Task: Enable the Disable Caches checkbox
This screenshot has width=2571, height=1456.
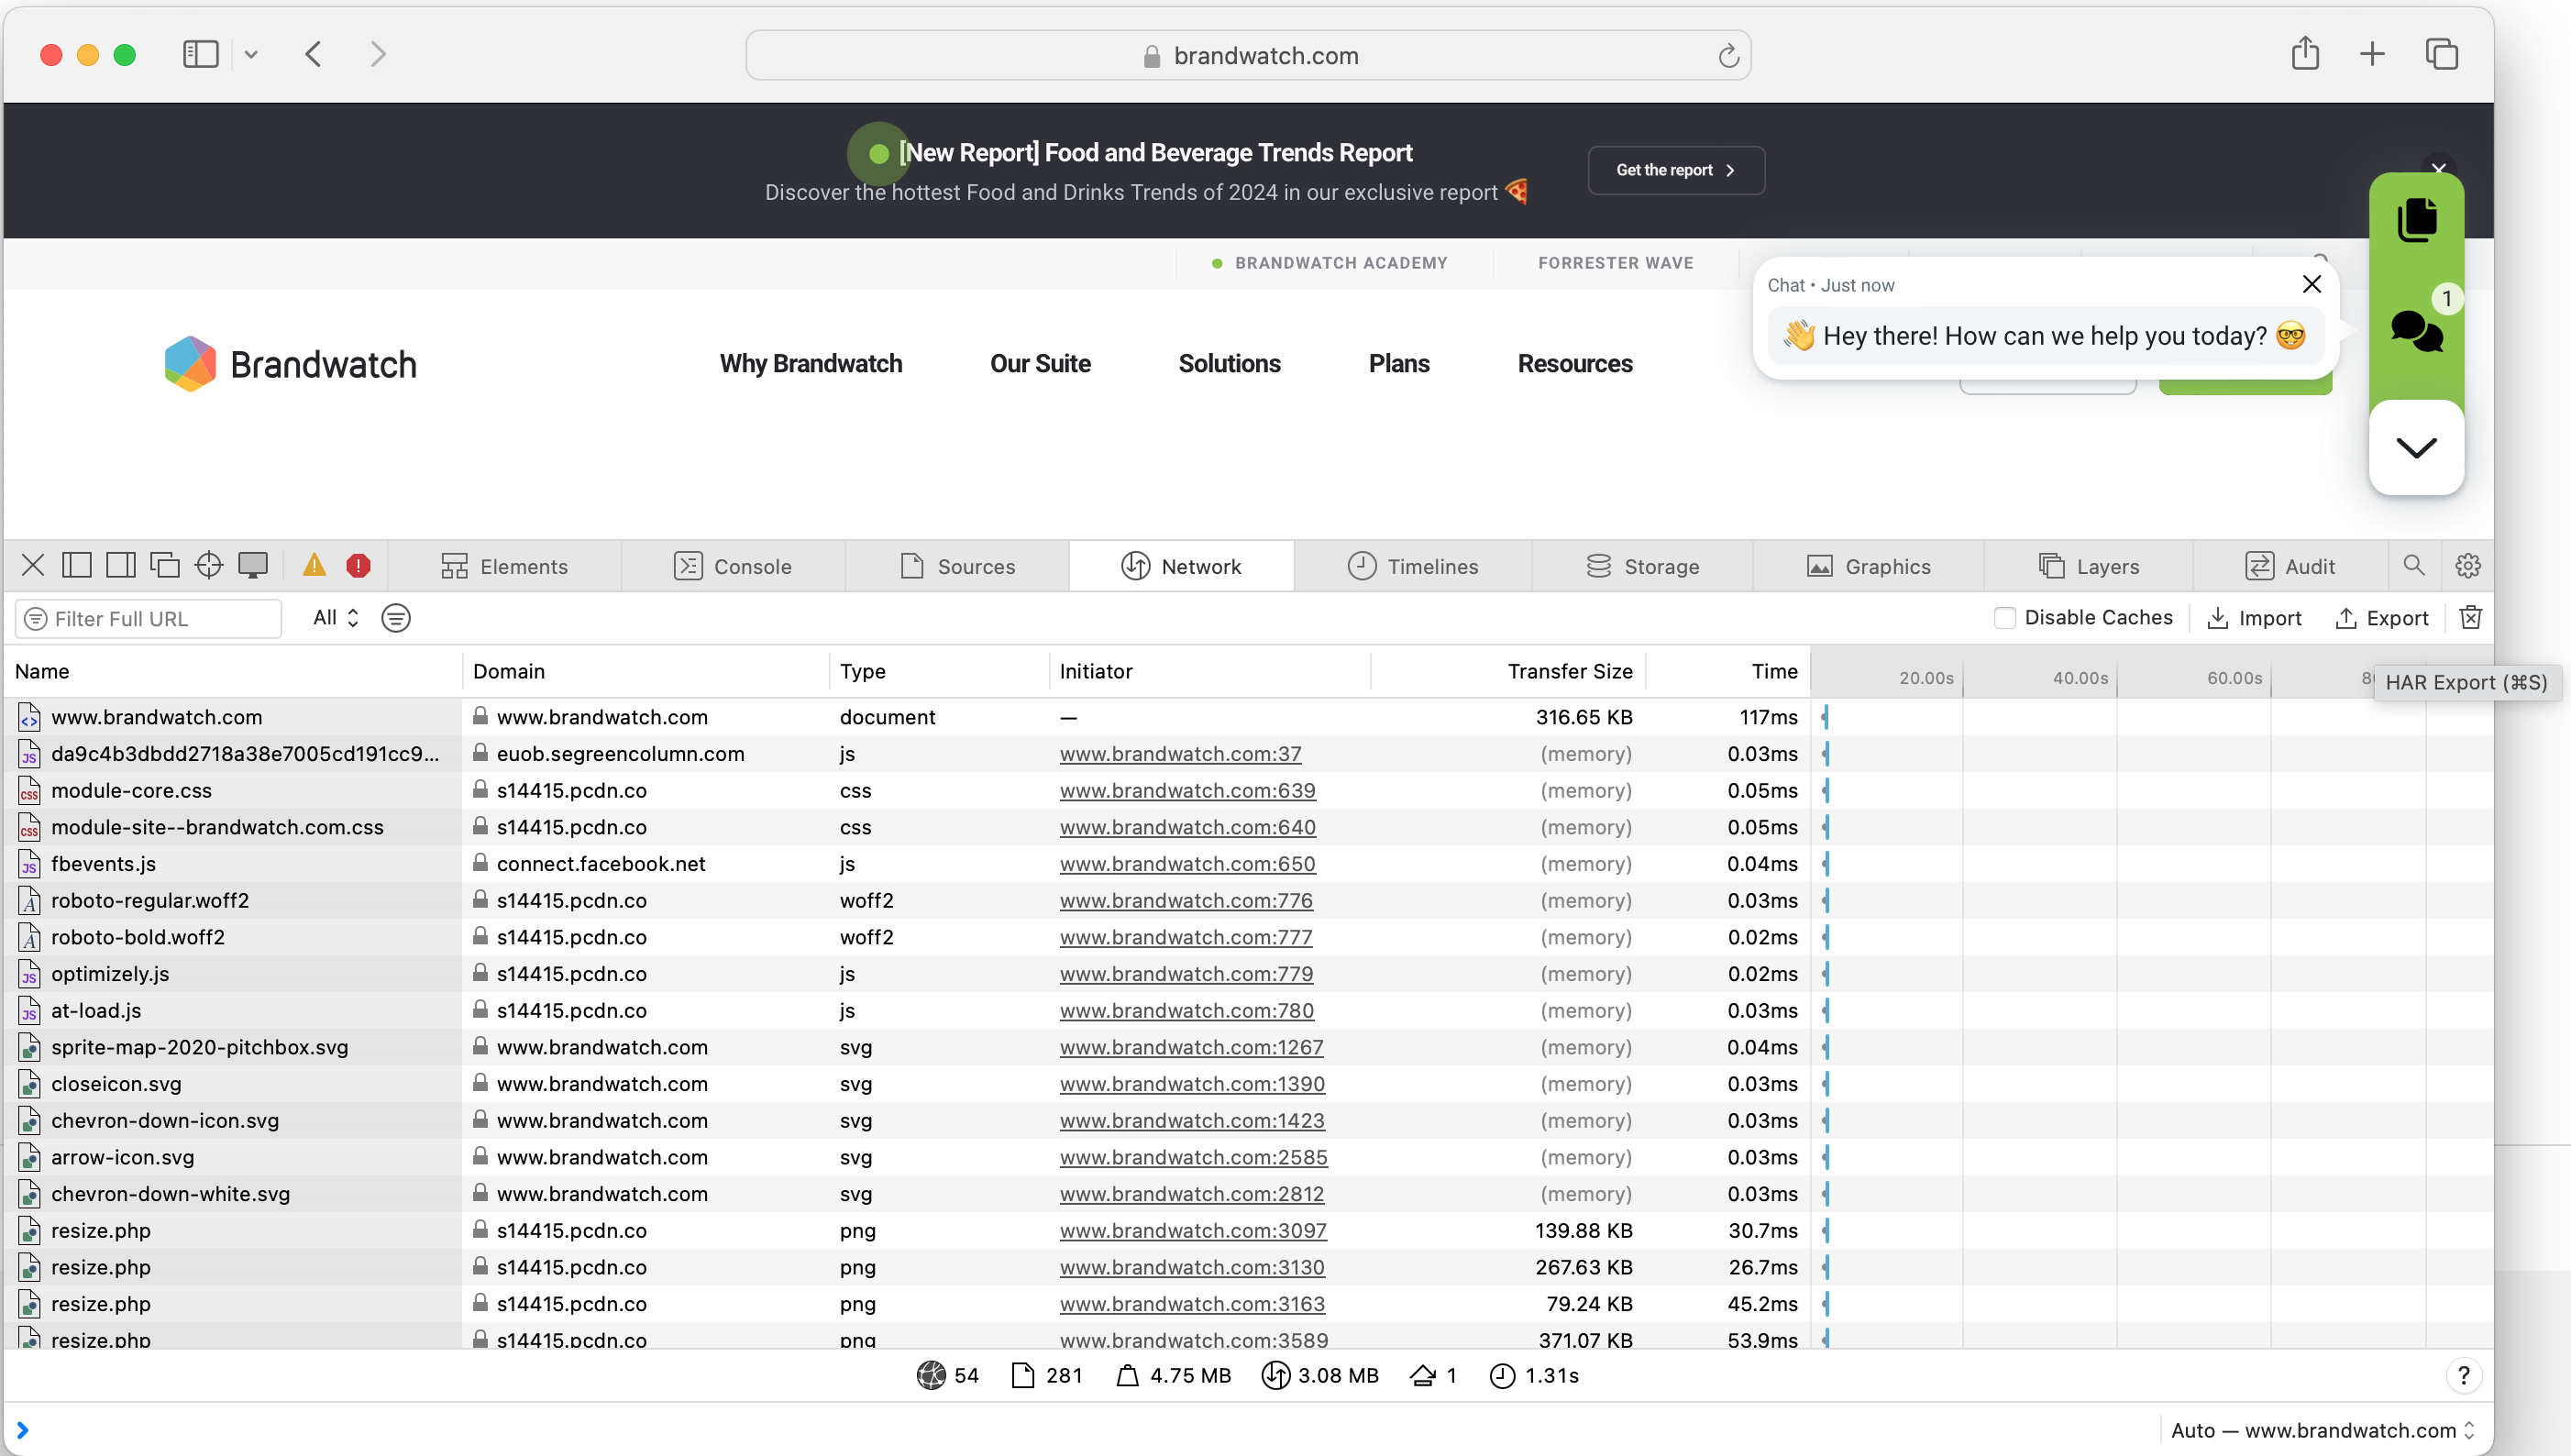Action: click(x=2004, y=618)
